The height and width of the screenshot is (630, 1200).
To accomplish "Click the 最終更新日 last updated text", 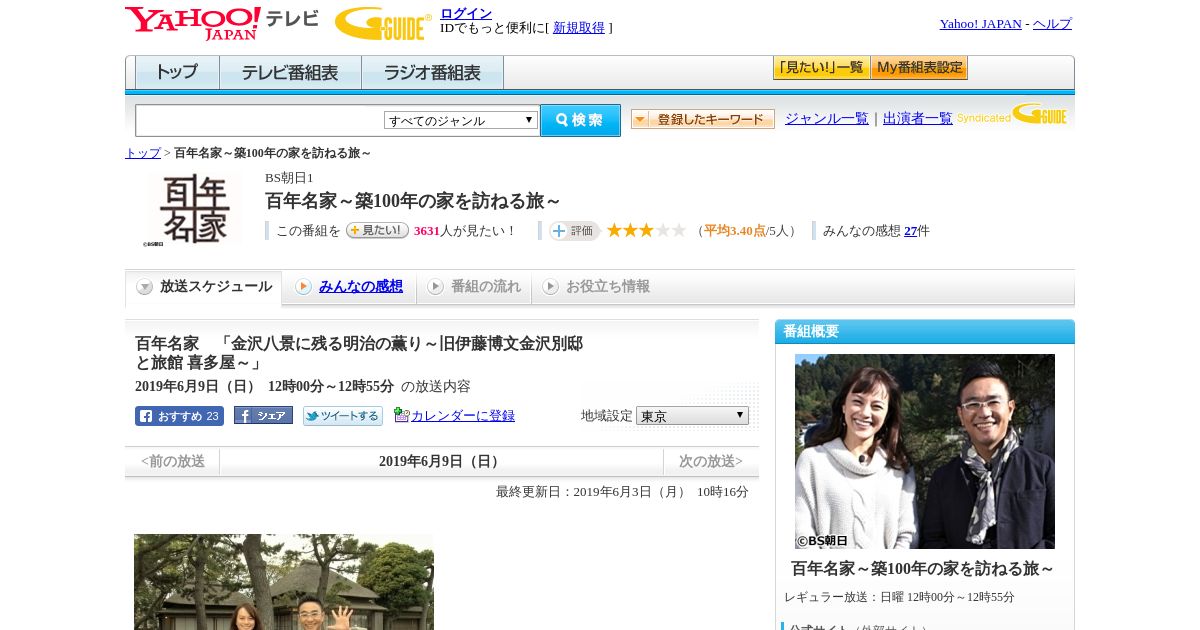I will click(622, 492).
